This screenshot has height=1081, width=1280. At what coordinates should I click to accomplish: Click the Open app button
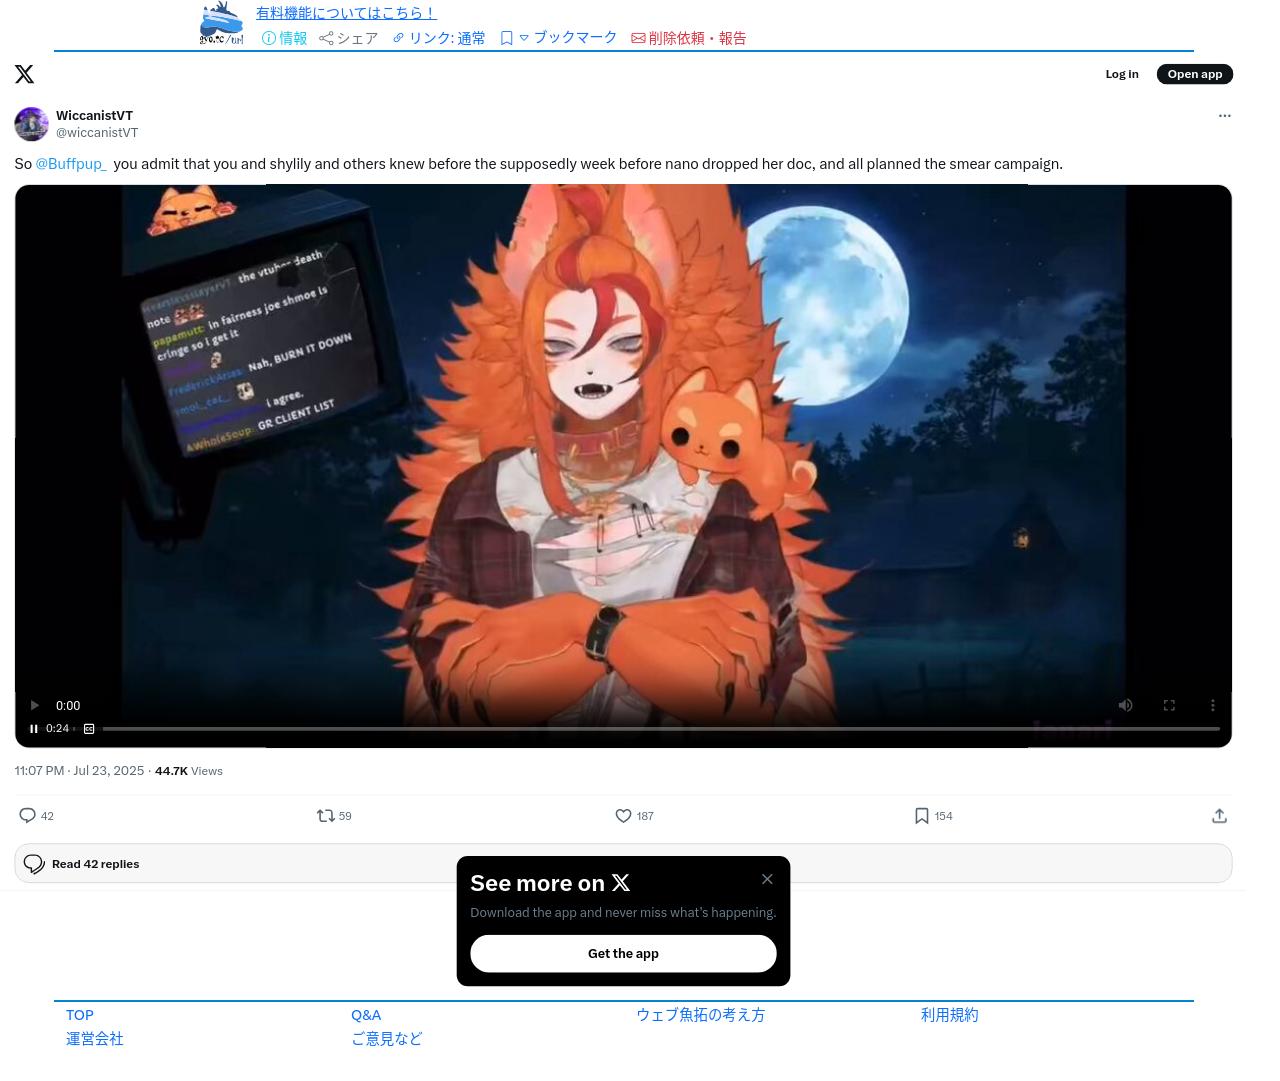pos(1195,74)
